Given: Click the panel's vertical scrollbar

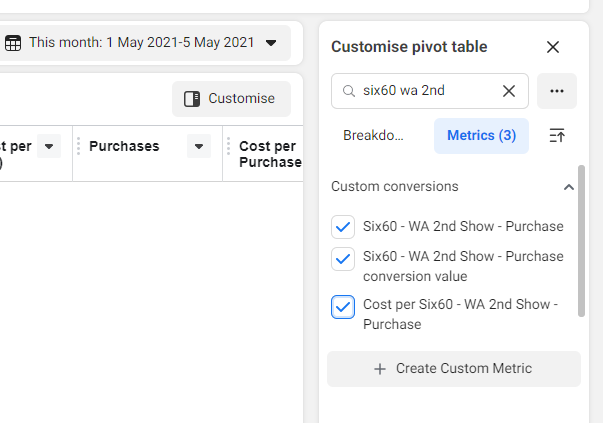Looking at the screenshot, I should coord(581,241).
